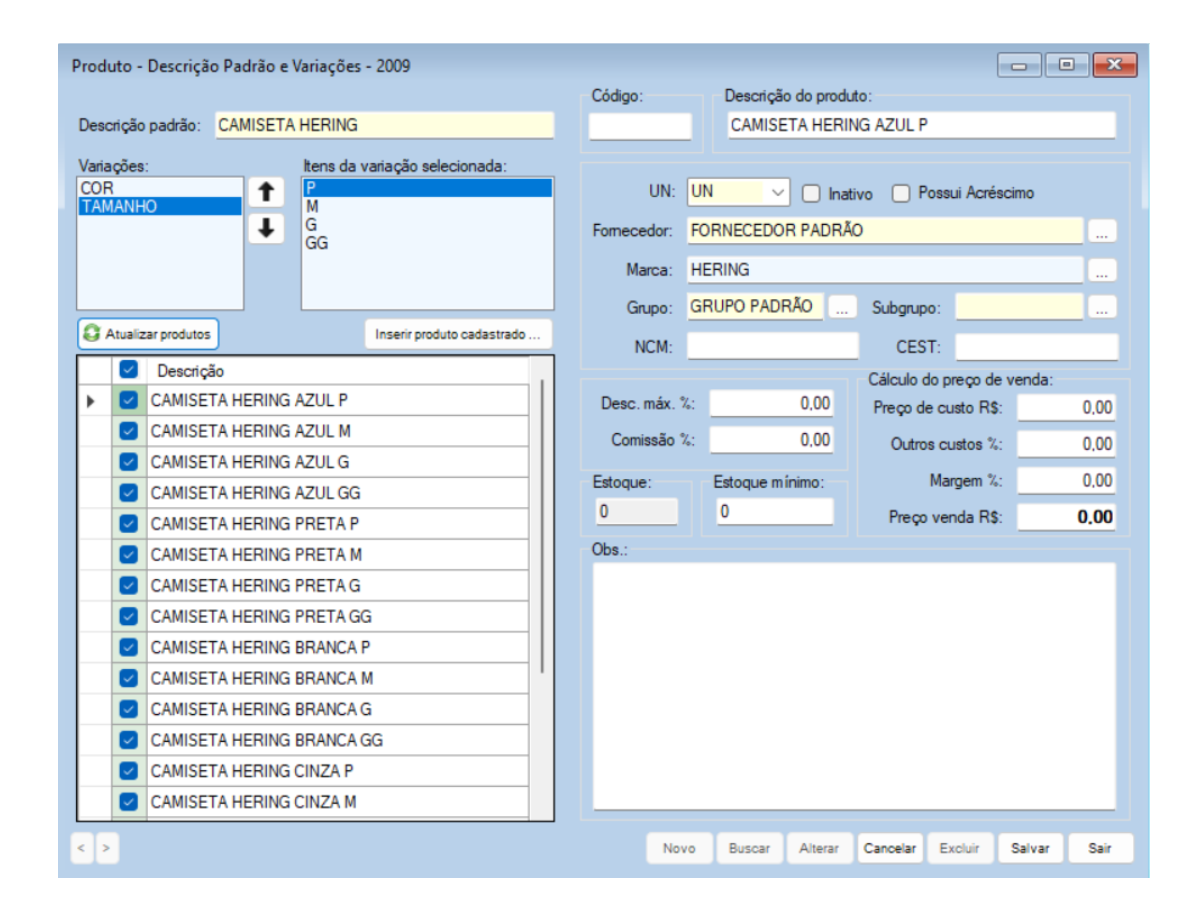Click the product list vertical scrollbar
The height and width of the screenshot is (923, 1200).
(x=542, y=525)
